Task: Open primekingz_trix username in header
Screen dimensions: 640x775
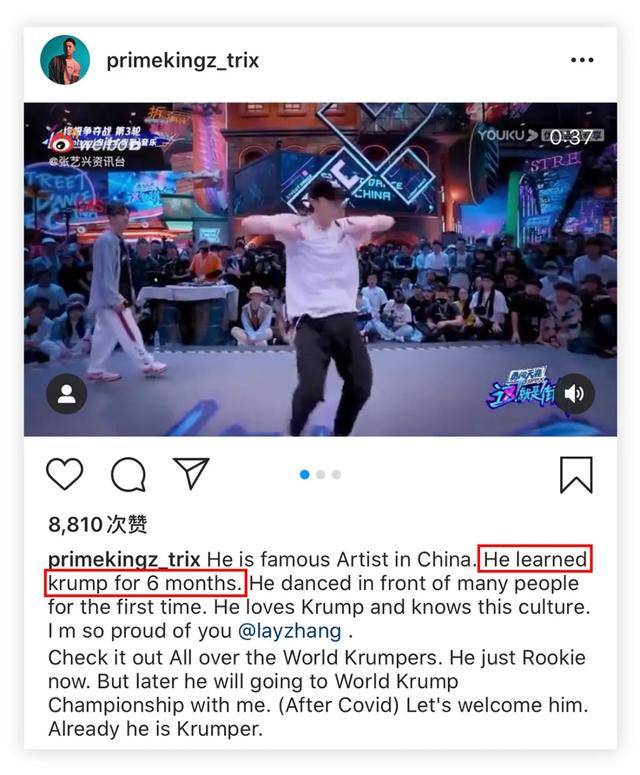Action: coord(182,61)
